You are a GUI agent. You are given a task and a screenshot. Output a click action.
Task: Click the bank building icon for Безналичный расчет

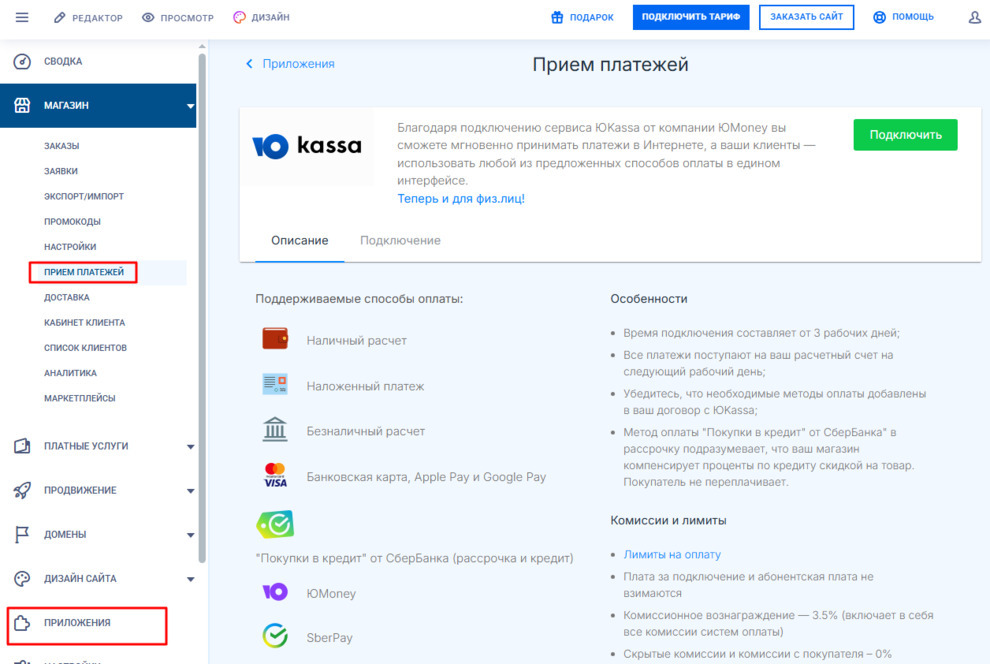pyautogui.click(x=275, y=429)
